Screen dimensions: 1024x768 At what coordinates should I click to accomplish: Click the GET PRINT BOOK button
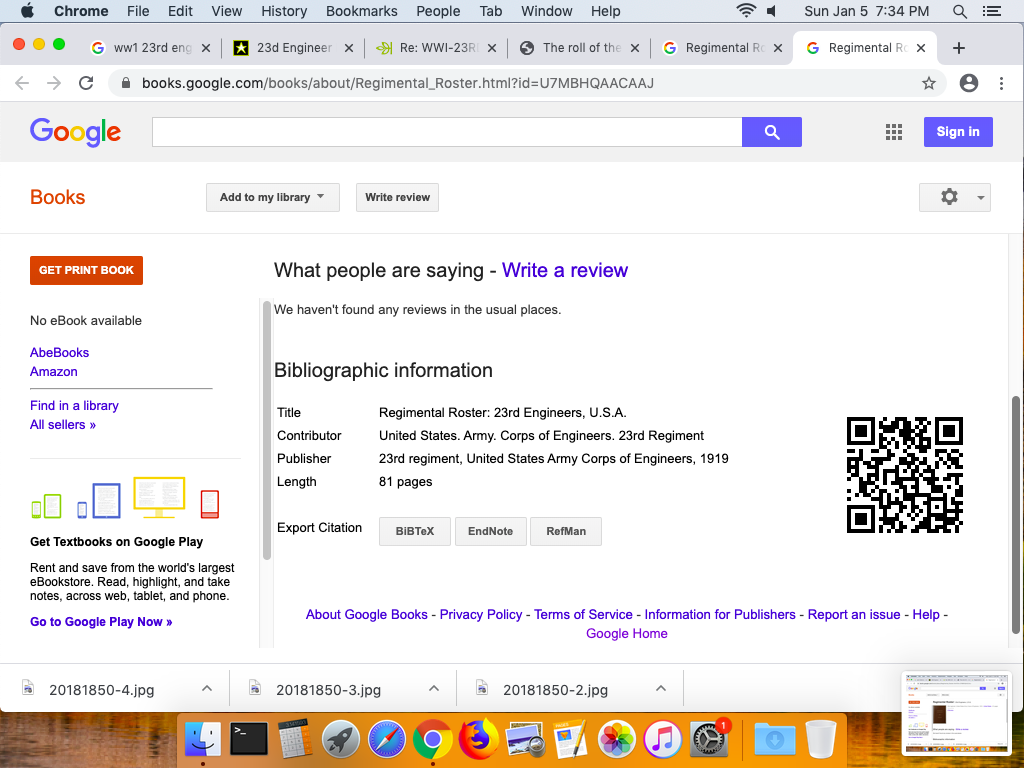pyautogui.click(x=86, y=270)
